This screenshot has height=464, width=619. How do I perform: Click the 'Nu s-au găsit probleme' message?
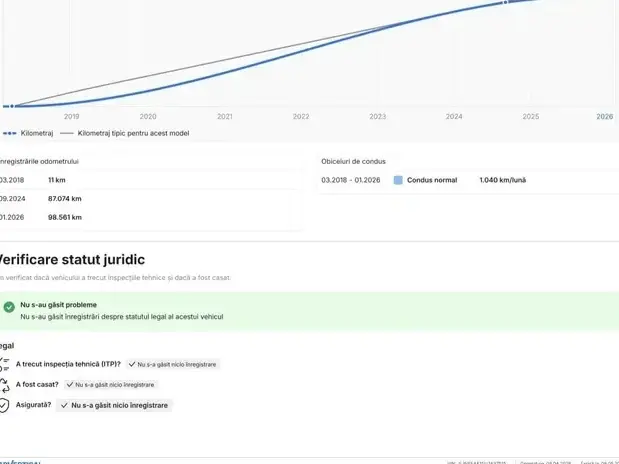point(58,305)
